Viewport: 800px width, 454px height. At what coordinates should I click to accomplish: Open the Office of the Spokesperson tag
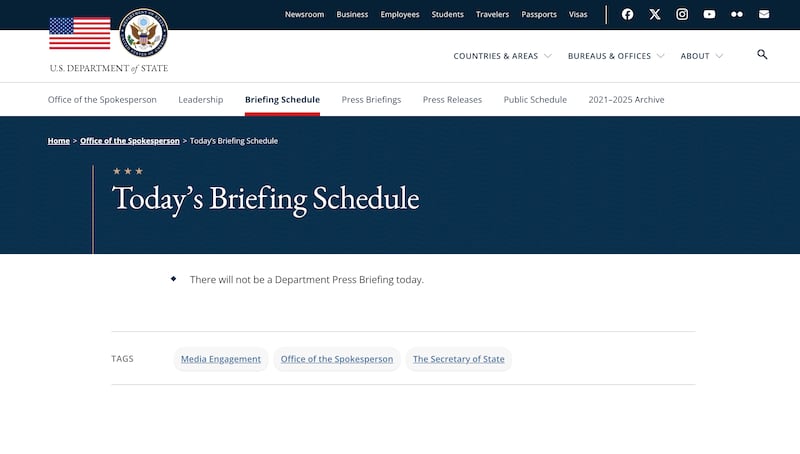[337, 359]
